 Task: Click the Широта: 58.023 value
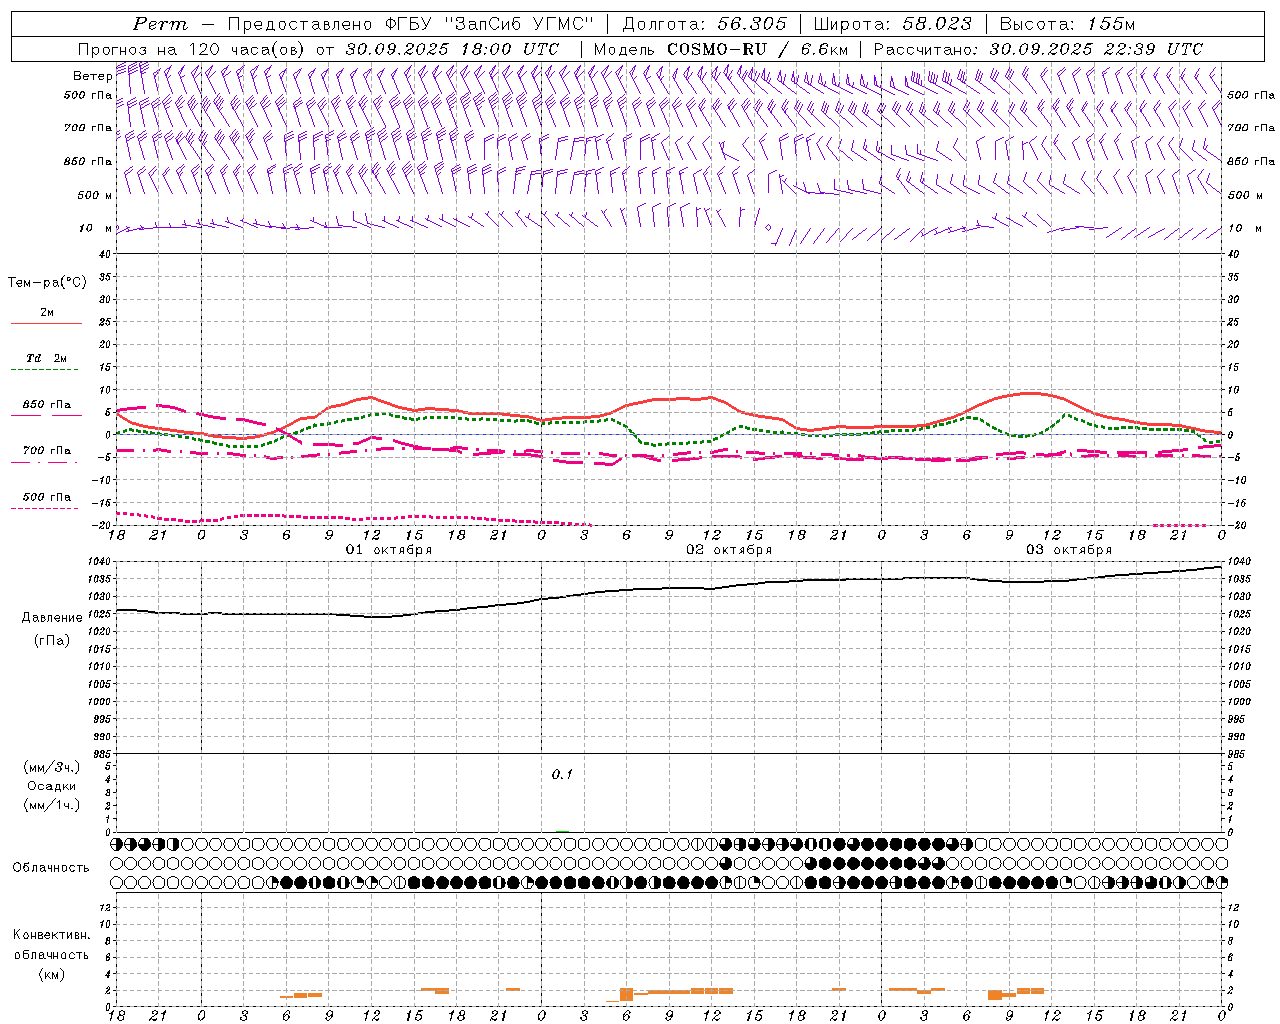click(892, 24)
